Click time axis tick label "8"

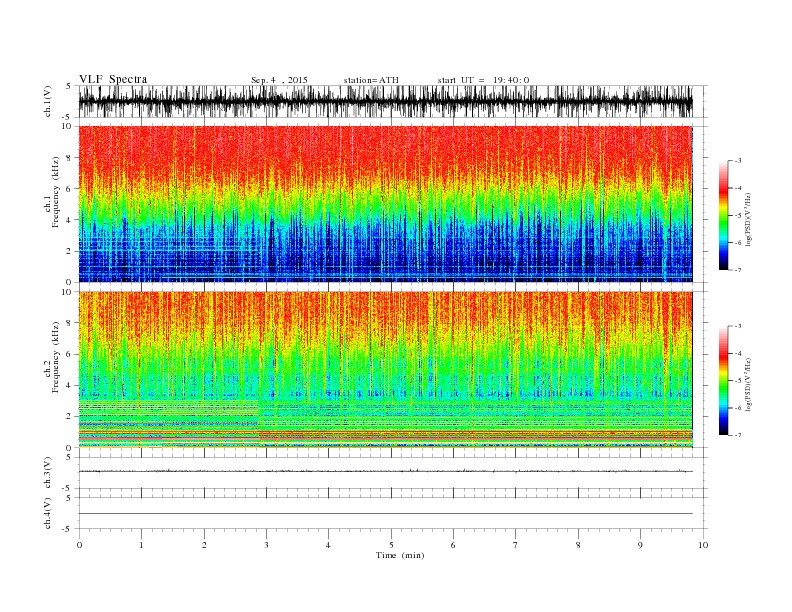point(578,545)
